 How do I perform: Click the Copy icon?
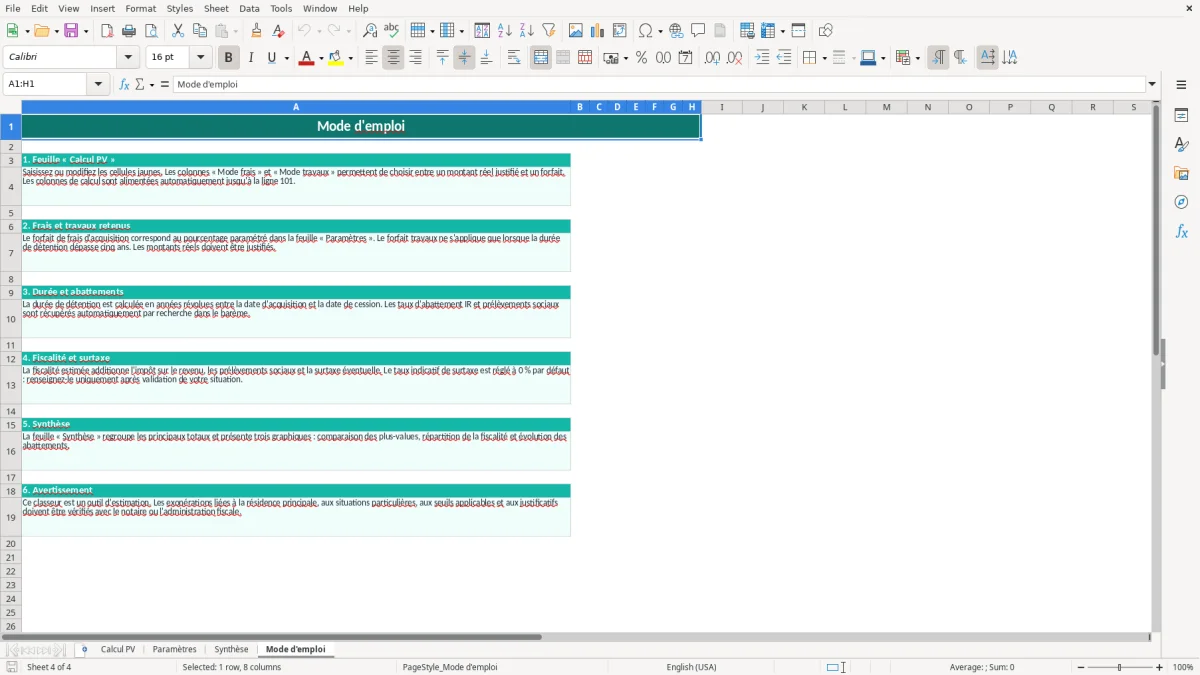(200, 31)
